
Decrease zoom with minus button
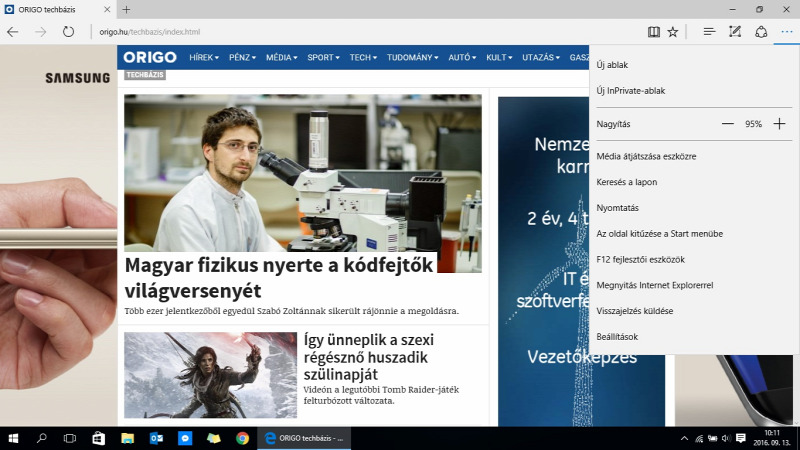(x=728, y=124)
